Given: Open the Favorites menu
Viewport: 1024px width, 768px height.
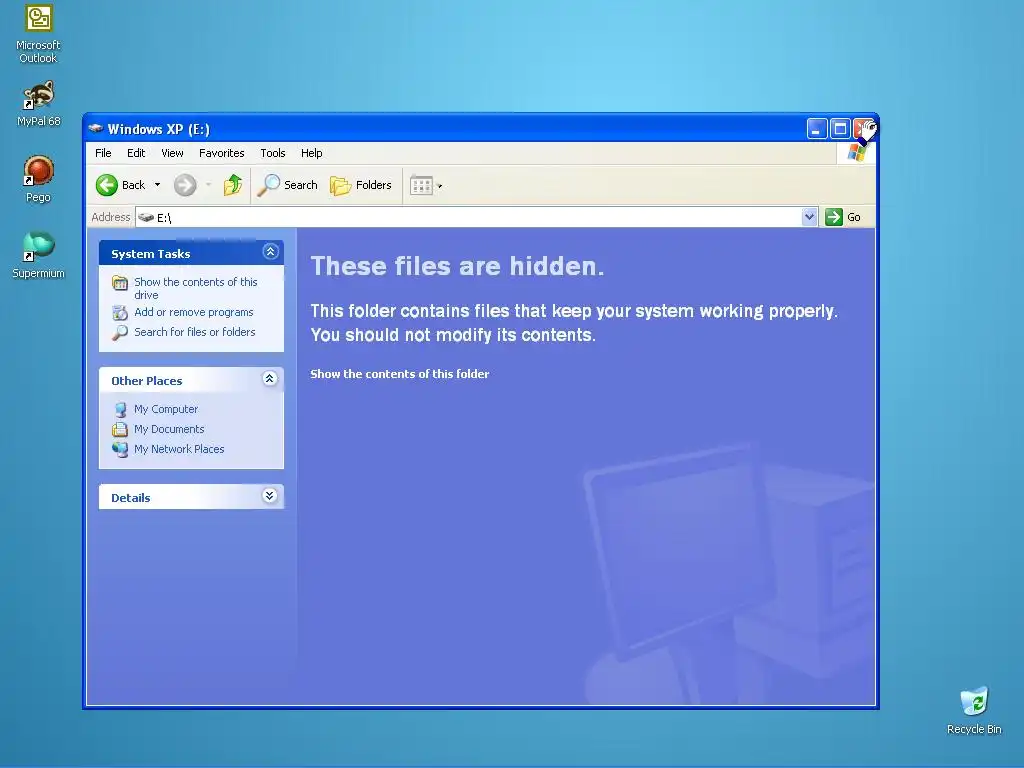Looking at the screenshot, I should [221, 153].
